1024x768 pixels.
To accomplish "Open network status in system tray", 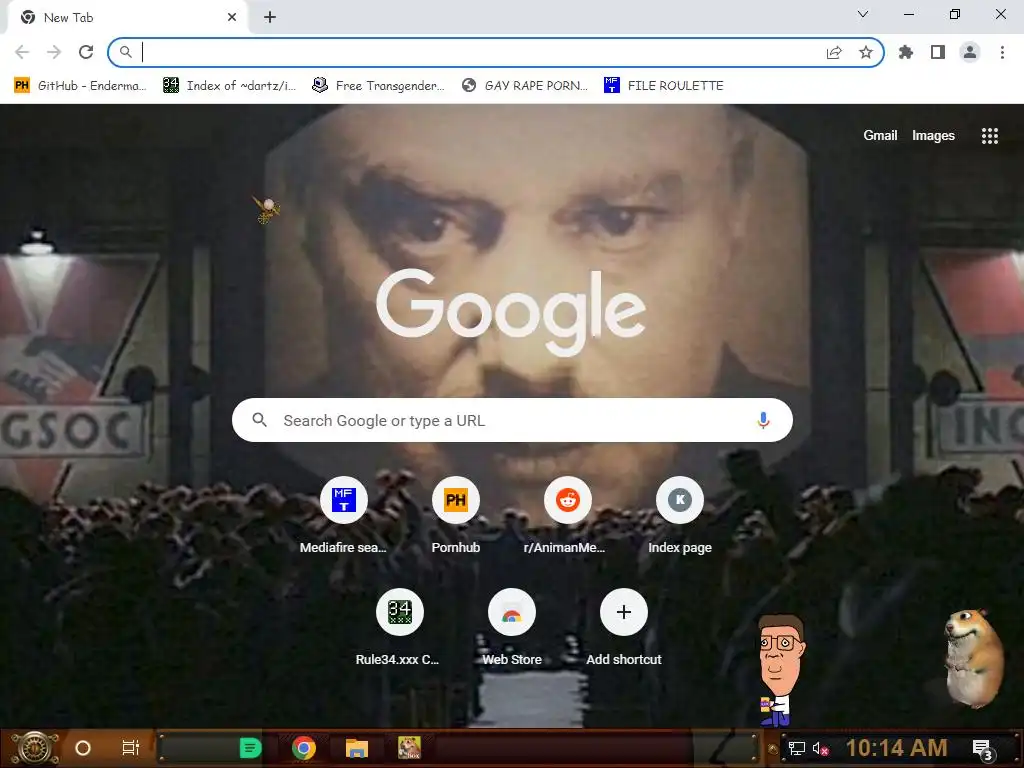I will [796, 748].
